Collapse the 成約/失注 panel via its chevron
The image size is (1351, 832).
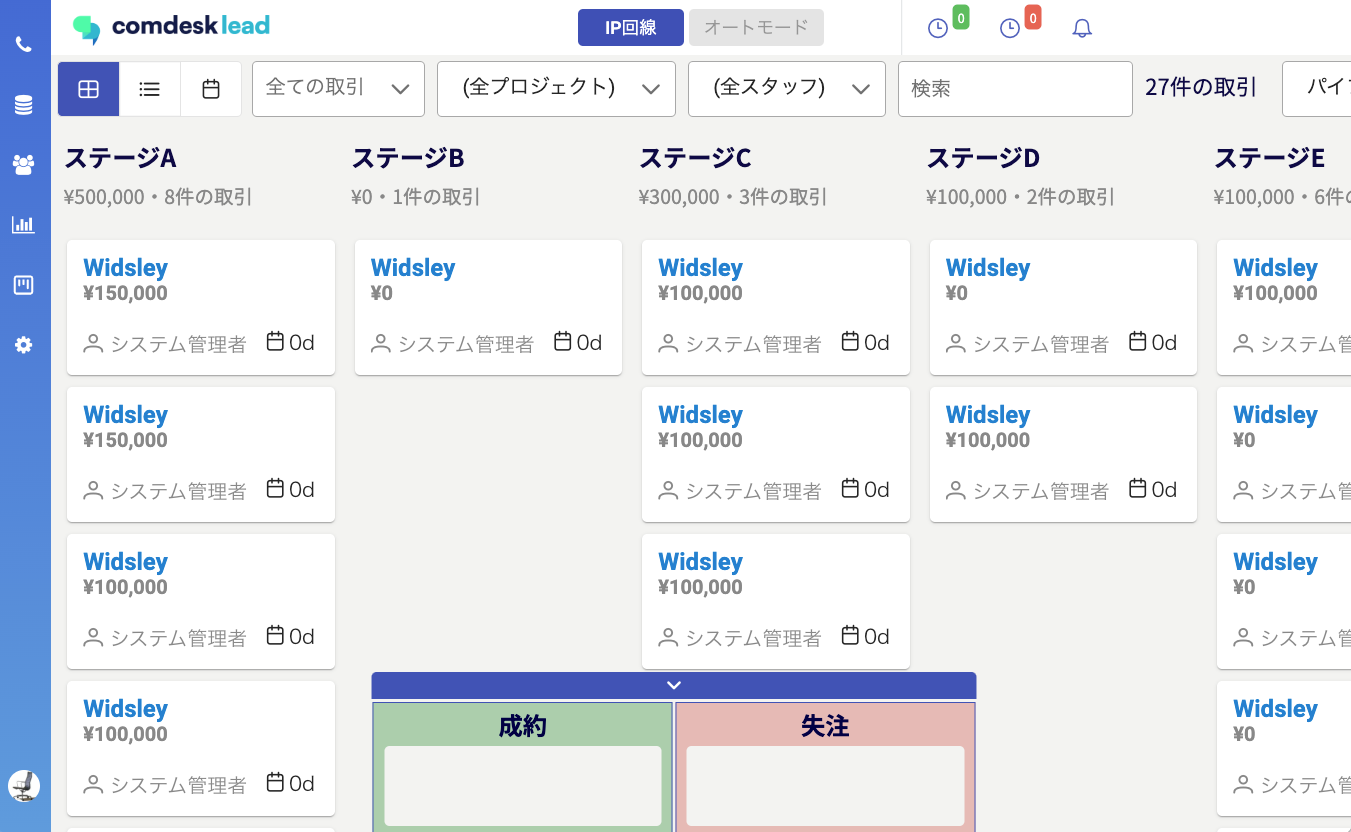[x=673, y=685]
